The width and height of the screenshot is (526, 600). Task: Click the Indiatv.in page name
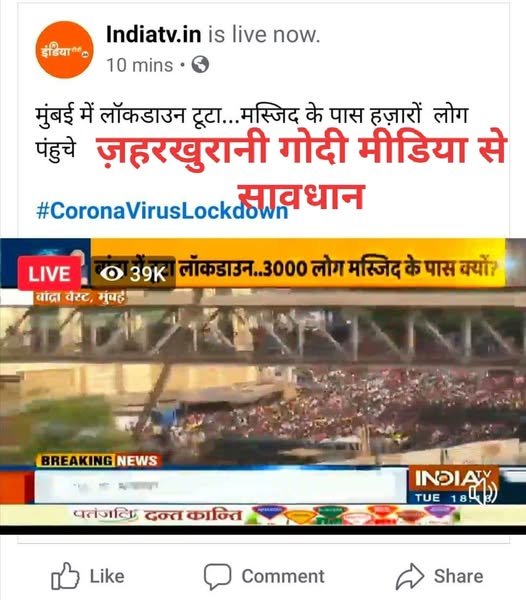(154, 34)
